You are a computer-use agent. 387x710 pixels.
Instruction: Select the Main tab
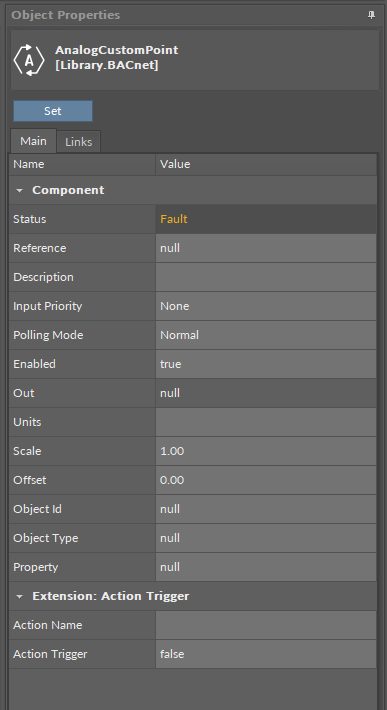pos(33,141)
